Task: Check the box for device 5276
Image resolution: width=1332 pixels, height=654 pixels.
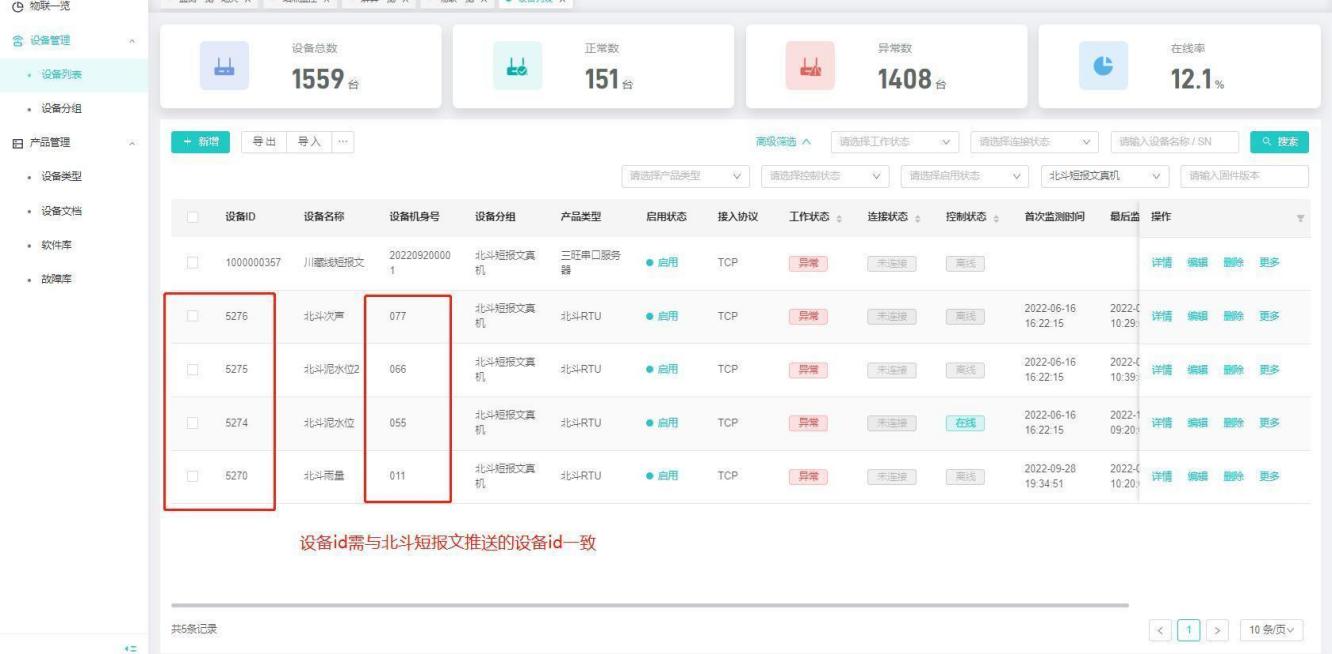Action: coord(192,316)
